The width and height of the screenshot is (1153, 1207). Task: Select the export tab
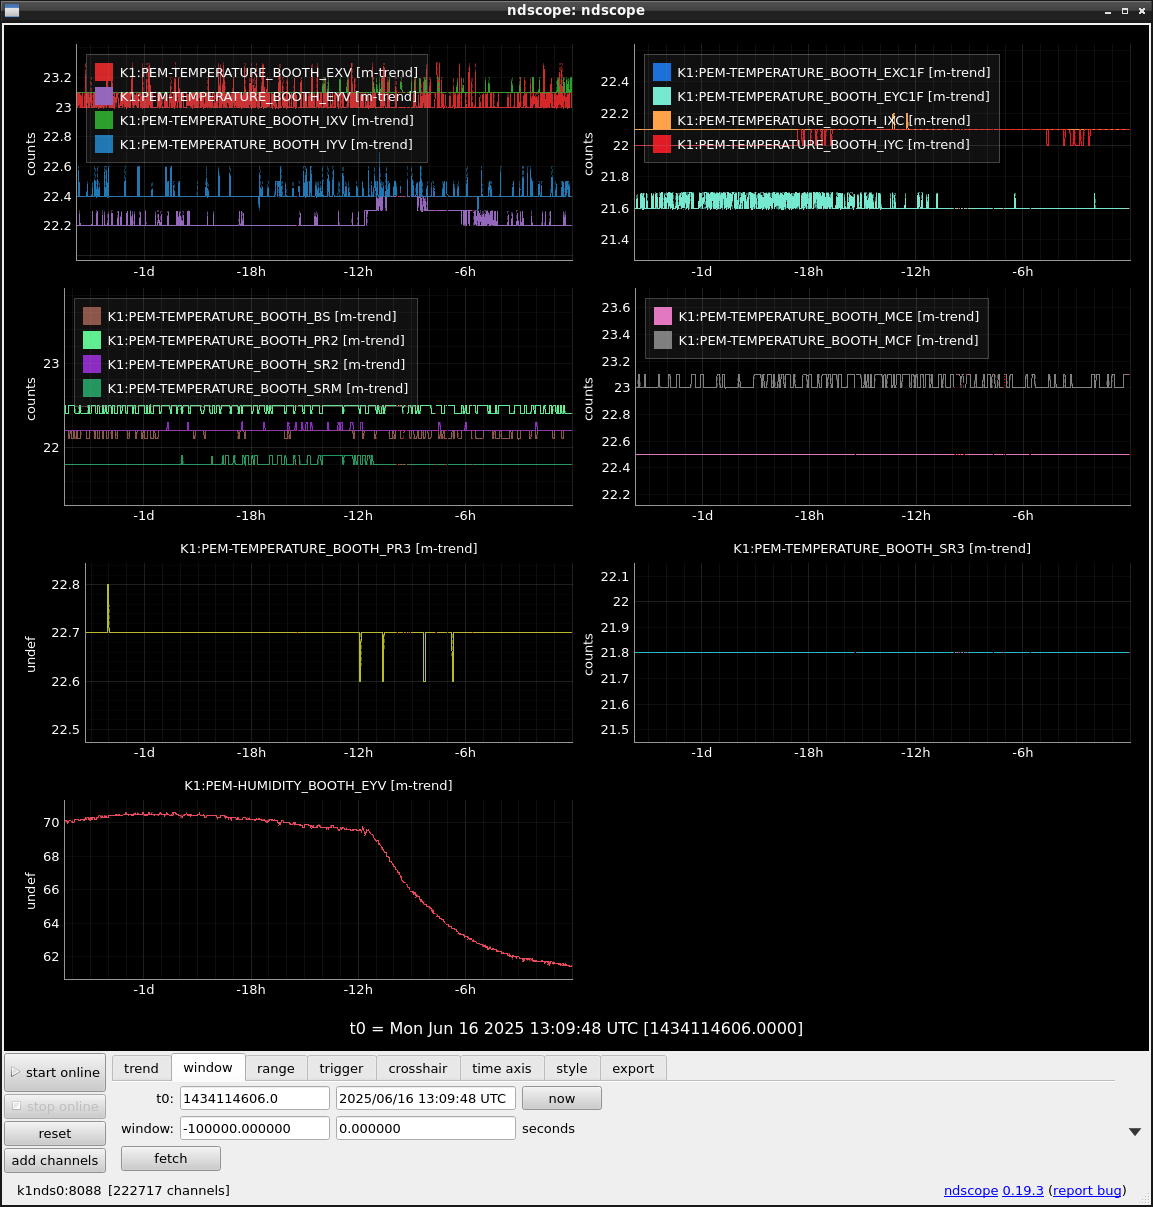[633, 1068]
